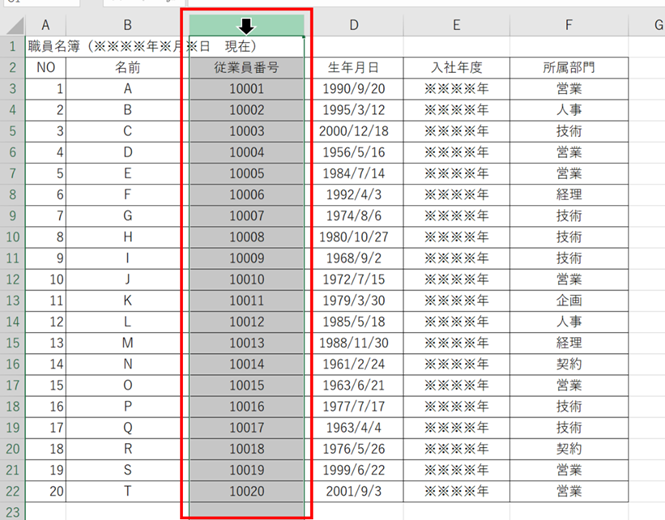Select column E header
The width and height of the screenshot is (665, 520).
[457, 24]
